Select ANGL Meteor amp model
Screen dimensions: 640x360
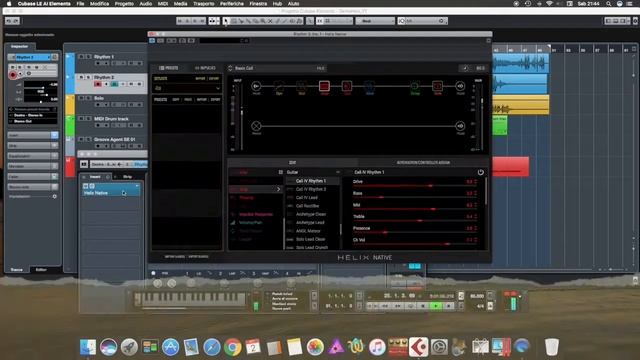click(308, 231)
